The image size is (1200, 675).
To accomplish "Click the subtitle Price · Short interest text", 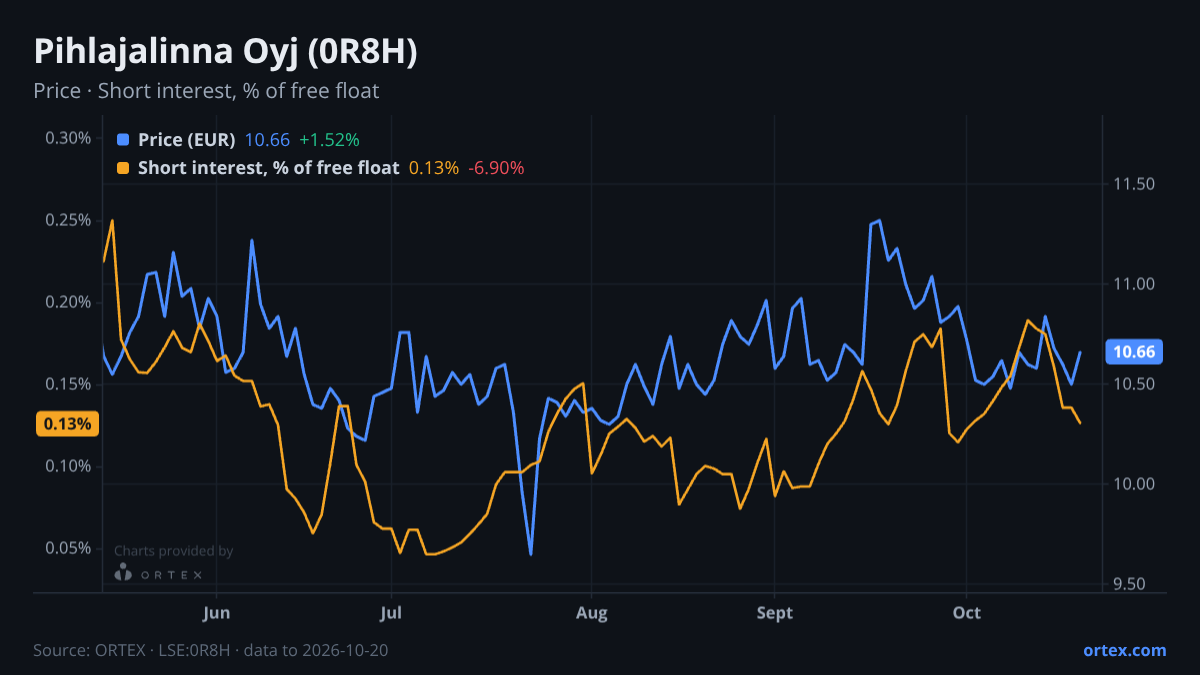I will [x=206, y=91].
